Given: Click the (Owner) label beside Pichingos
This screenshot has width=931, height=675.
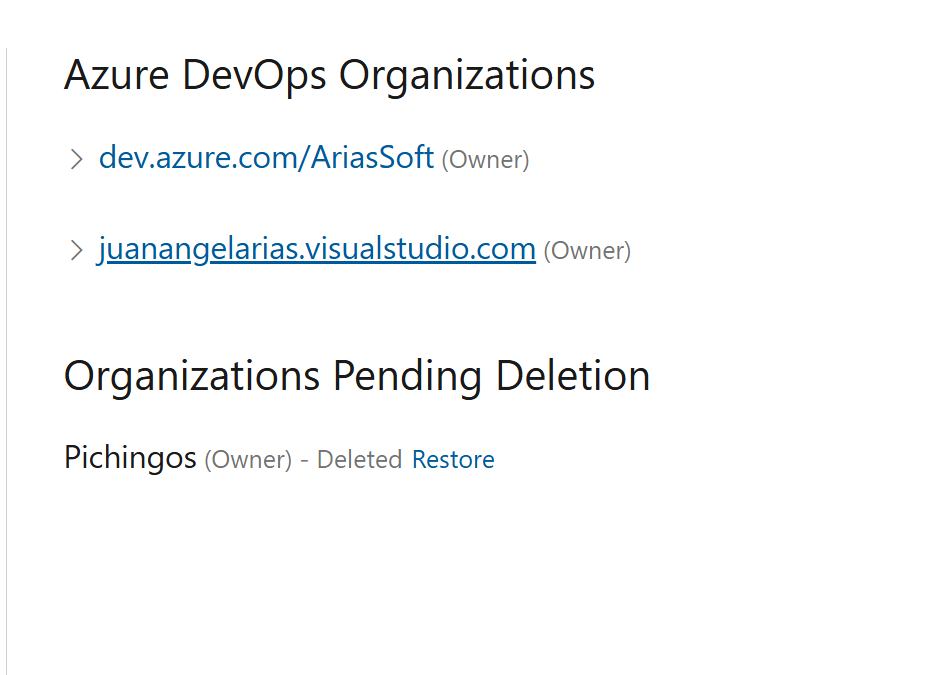Looking at the screenshot, I should (248, 460).
